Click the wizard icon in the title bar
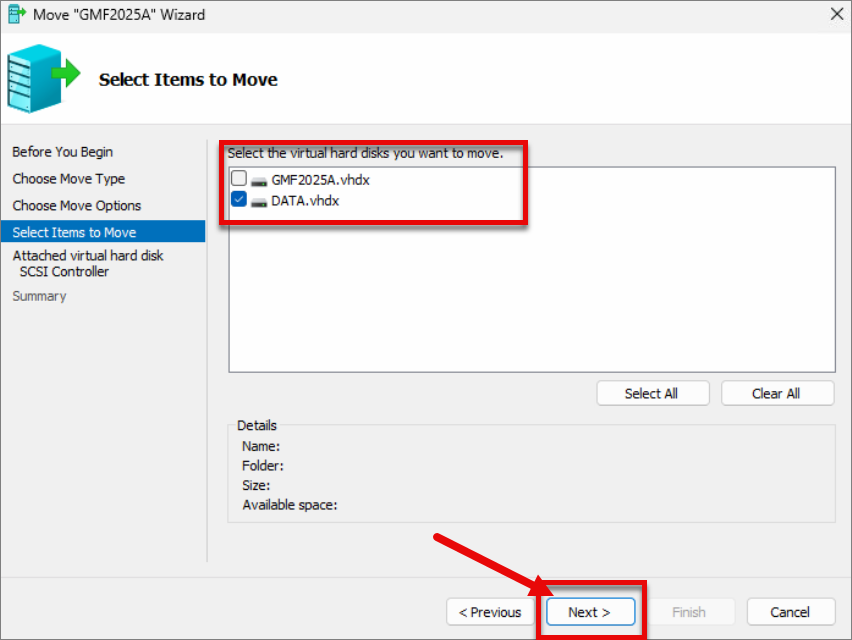 [17, 14]
